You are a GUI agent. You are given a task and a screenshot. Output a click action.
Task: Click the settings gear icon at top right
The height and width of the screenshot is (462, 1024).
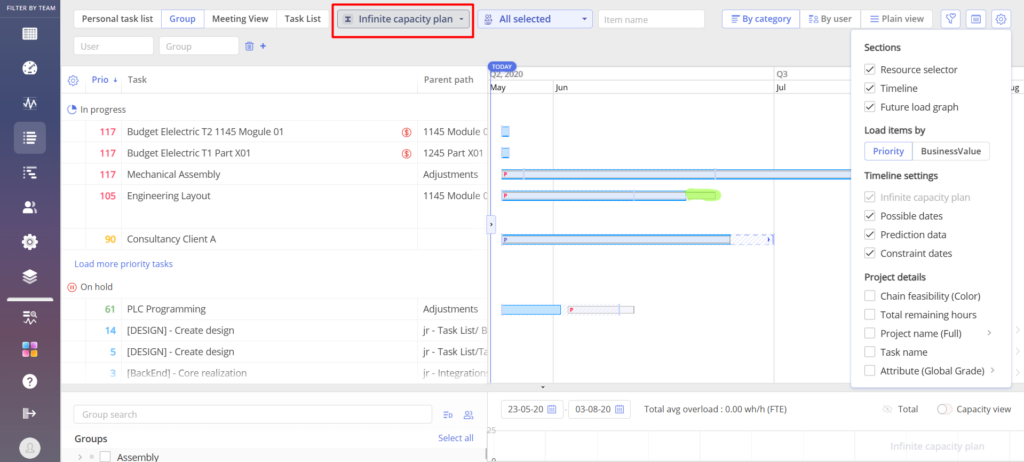coord(1000,19)
